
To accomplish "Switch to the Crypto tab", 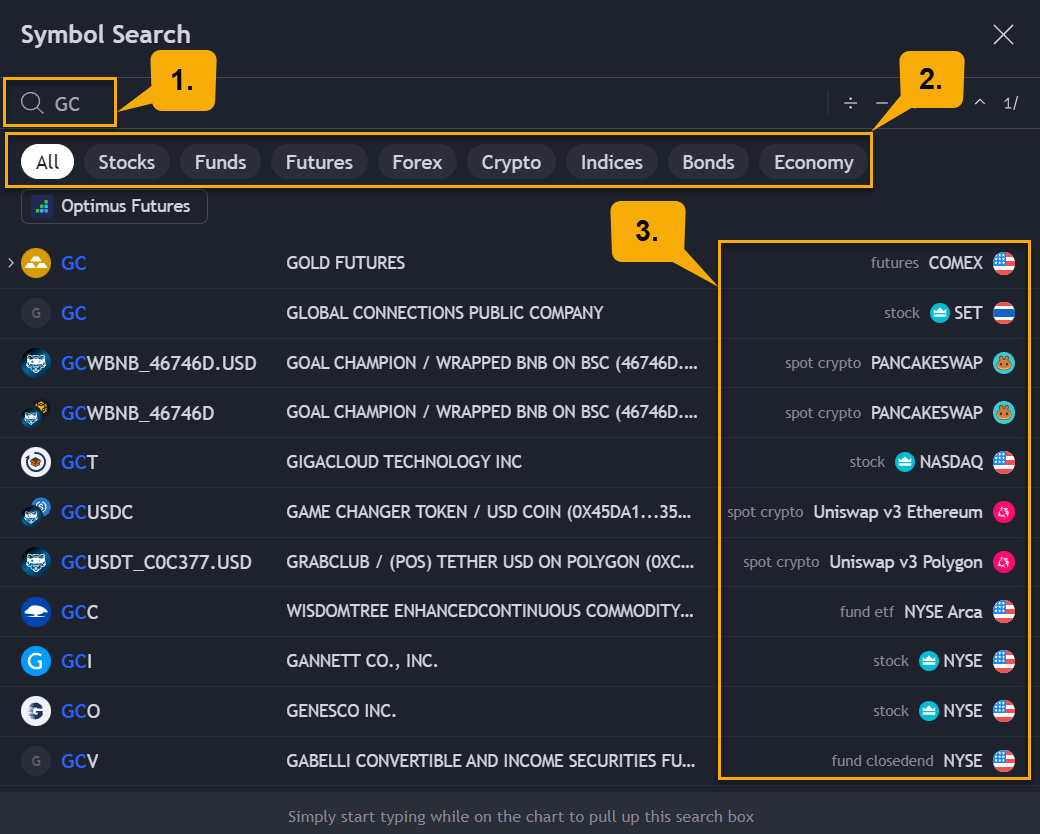I will coord(510,161).
